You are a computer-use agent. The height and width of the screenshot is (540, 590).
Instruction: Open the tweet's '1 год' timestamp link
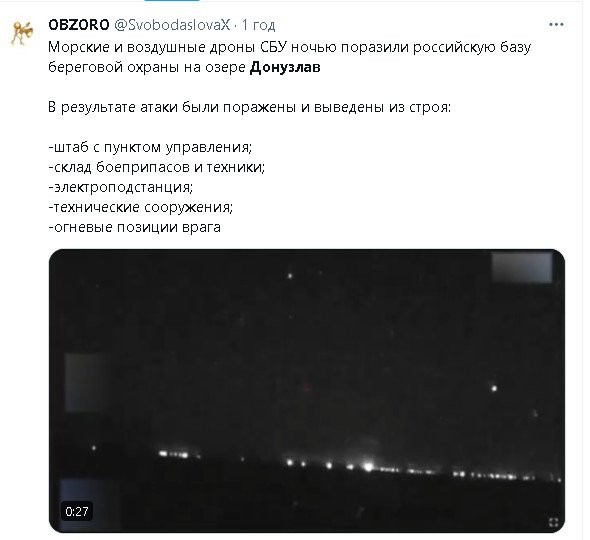pos(259,25)
